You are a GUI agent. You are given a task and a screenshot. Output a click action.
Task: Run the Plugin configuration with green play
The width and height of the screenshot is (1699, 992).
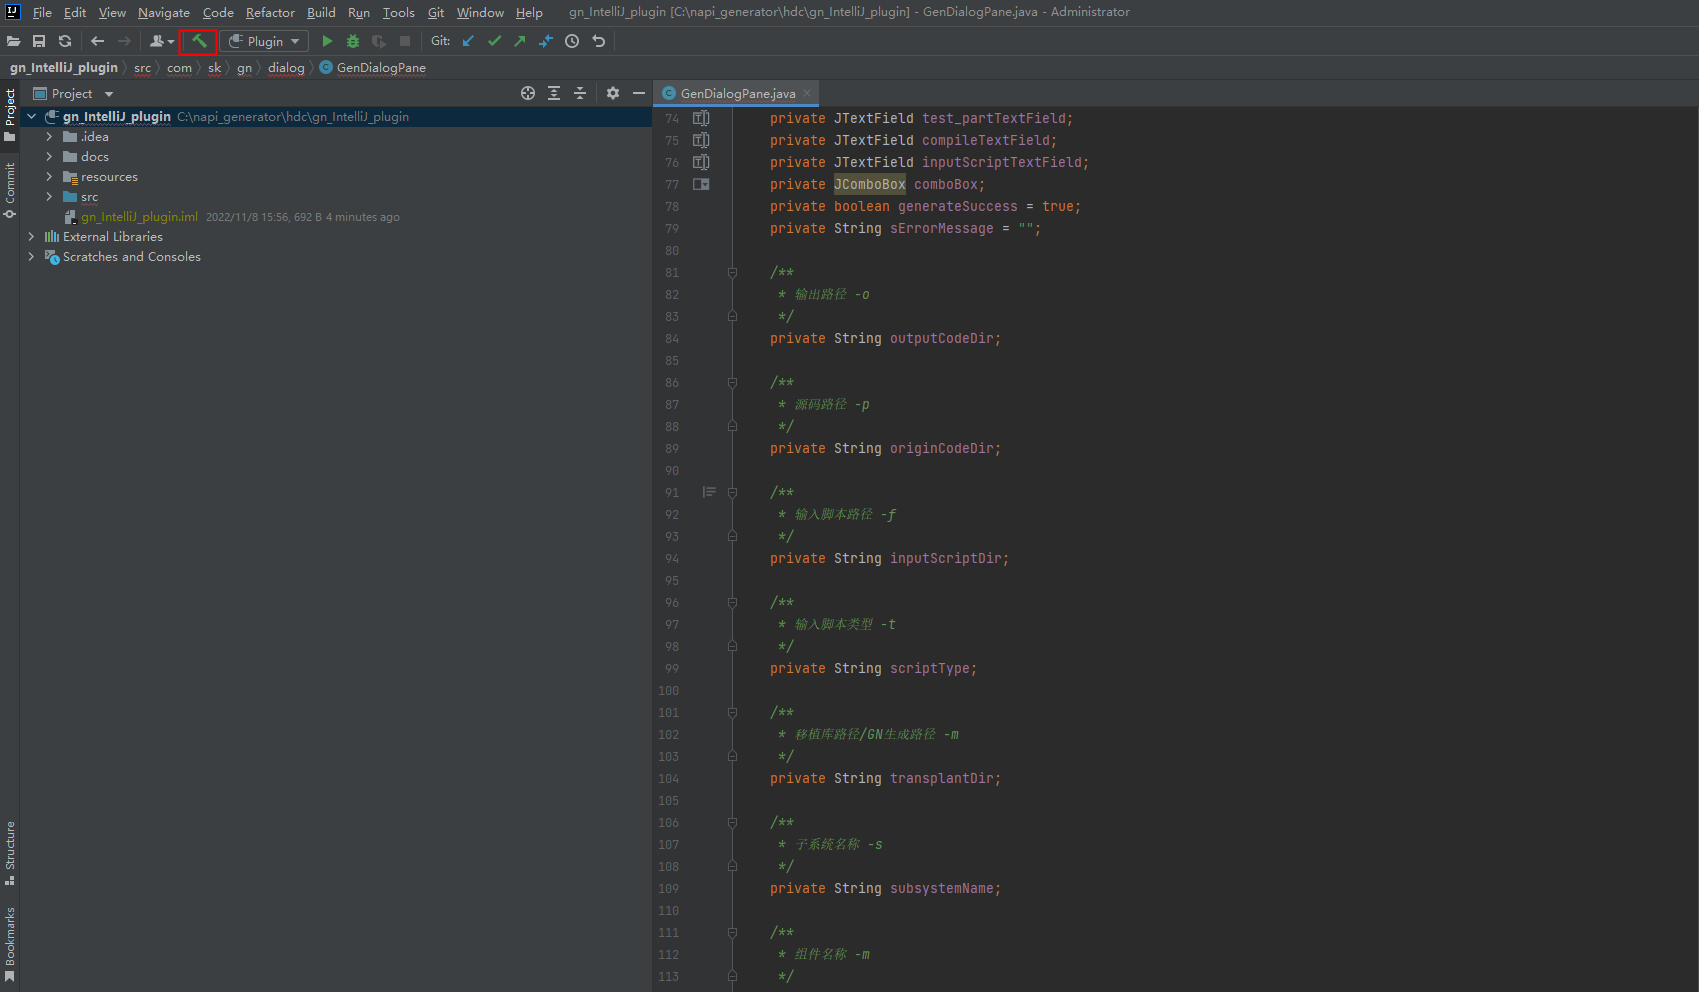327,41
